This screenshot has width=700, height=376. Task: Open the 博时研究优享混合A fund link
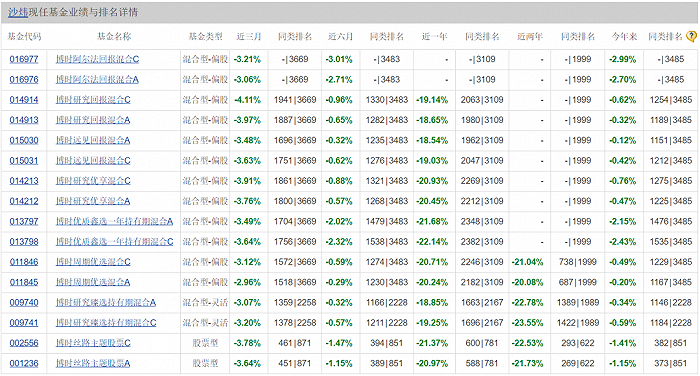coord(93,201)
